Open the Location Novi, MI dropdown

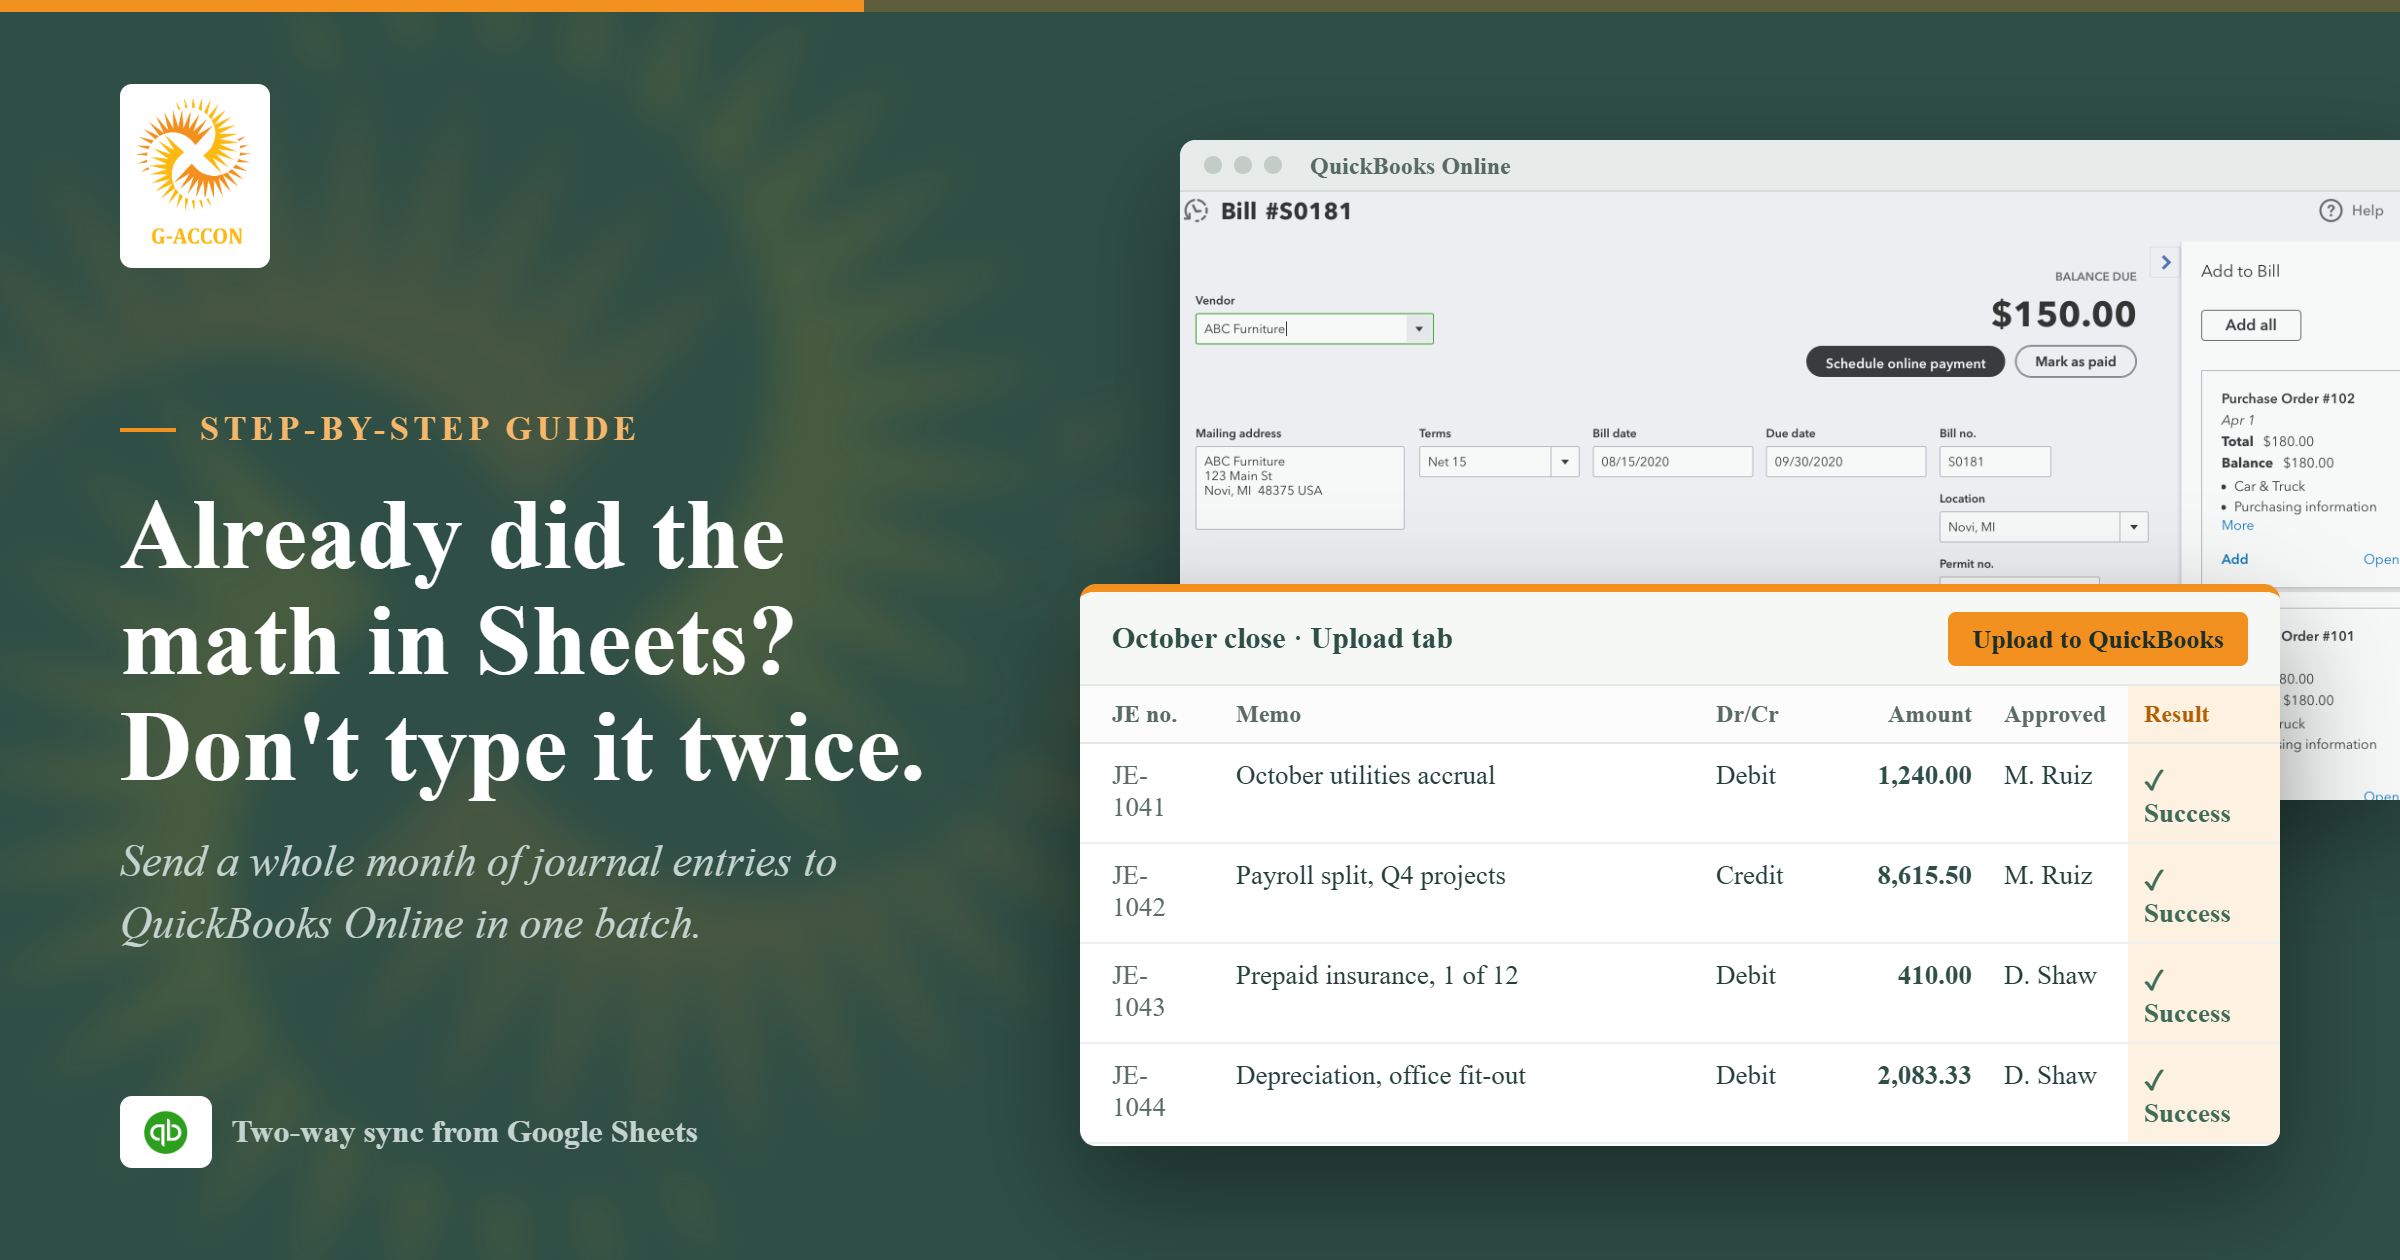(x=2134, y=527)
